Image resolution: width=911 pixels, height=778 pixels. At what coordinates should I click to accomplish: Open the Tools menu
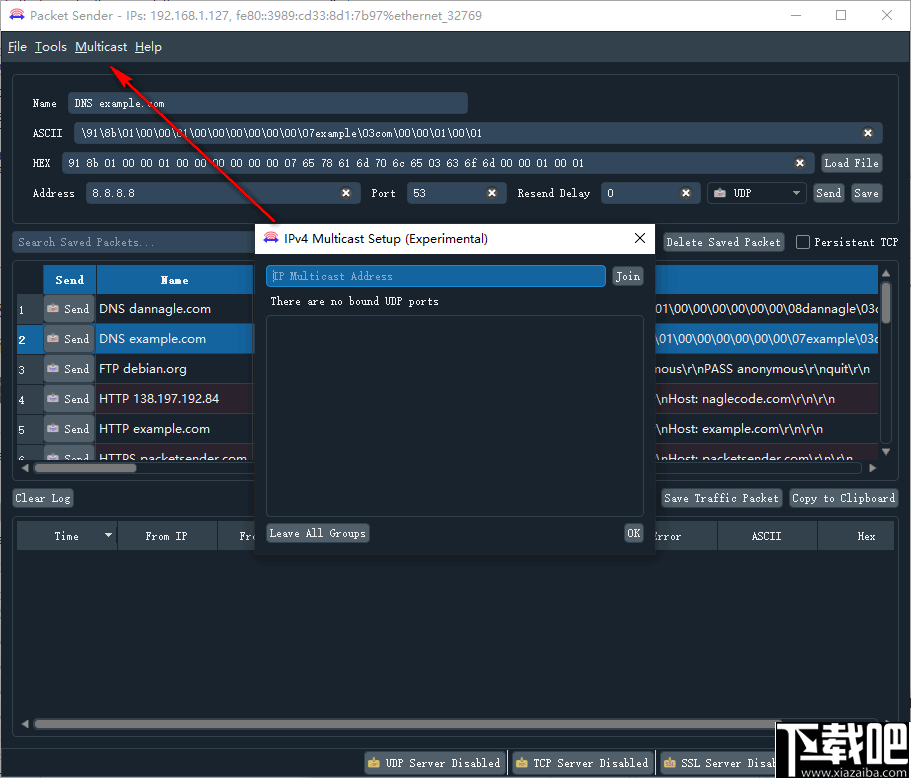50,46
